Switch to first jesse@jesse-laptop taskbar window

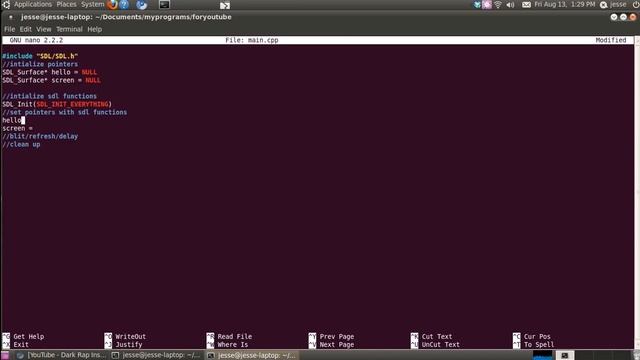point(156,356)
